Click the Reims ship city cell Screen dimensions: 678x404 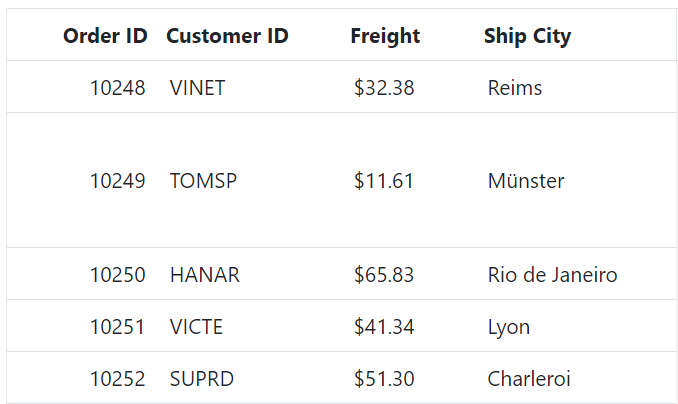click(515, 88)
